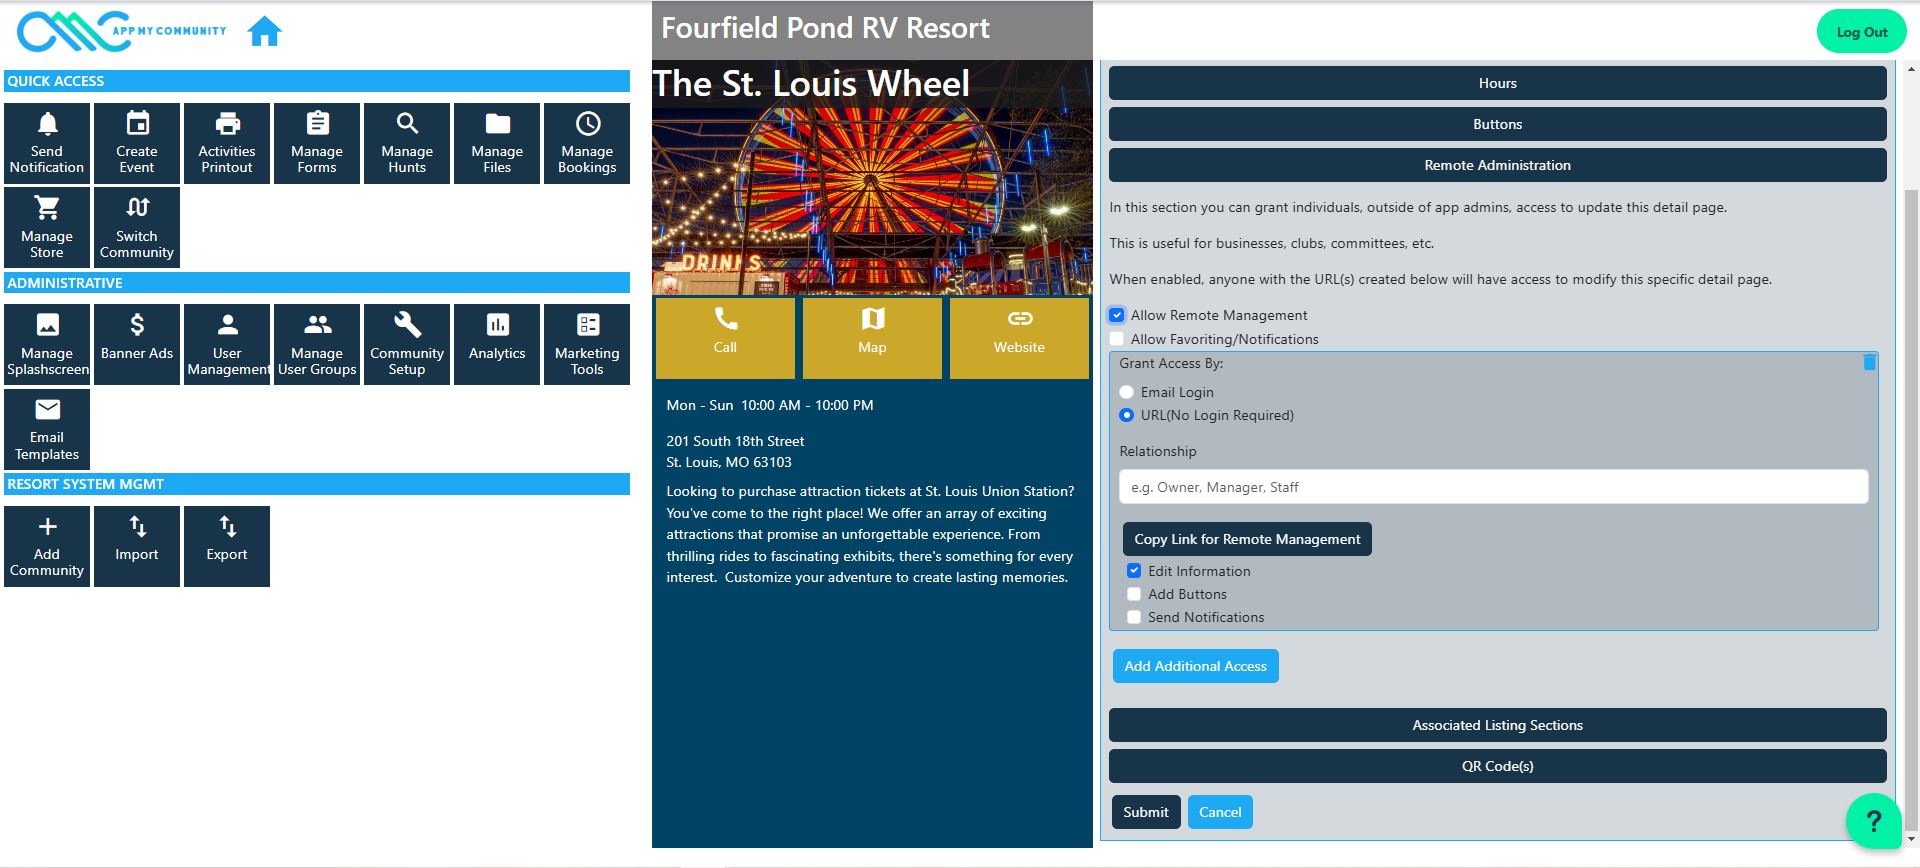Go to the home page icon

pos(265,32)
